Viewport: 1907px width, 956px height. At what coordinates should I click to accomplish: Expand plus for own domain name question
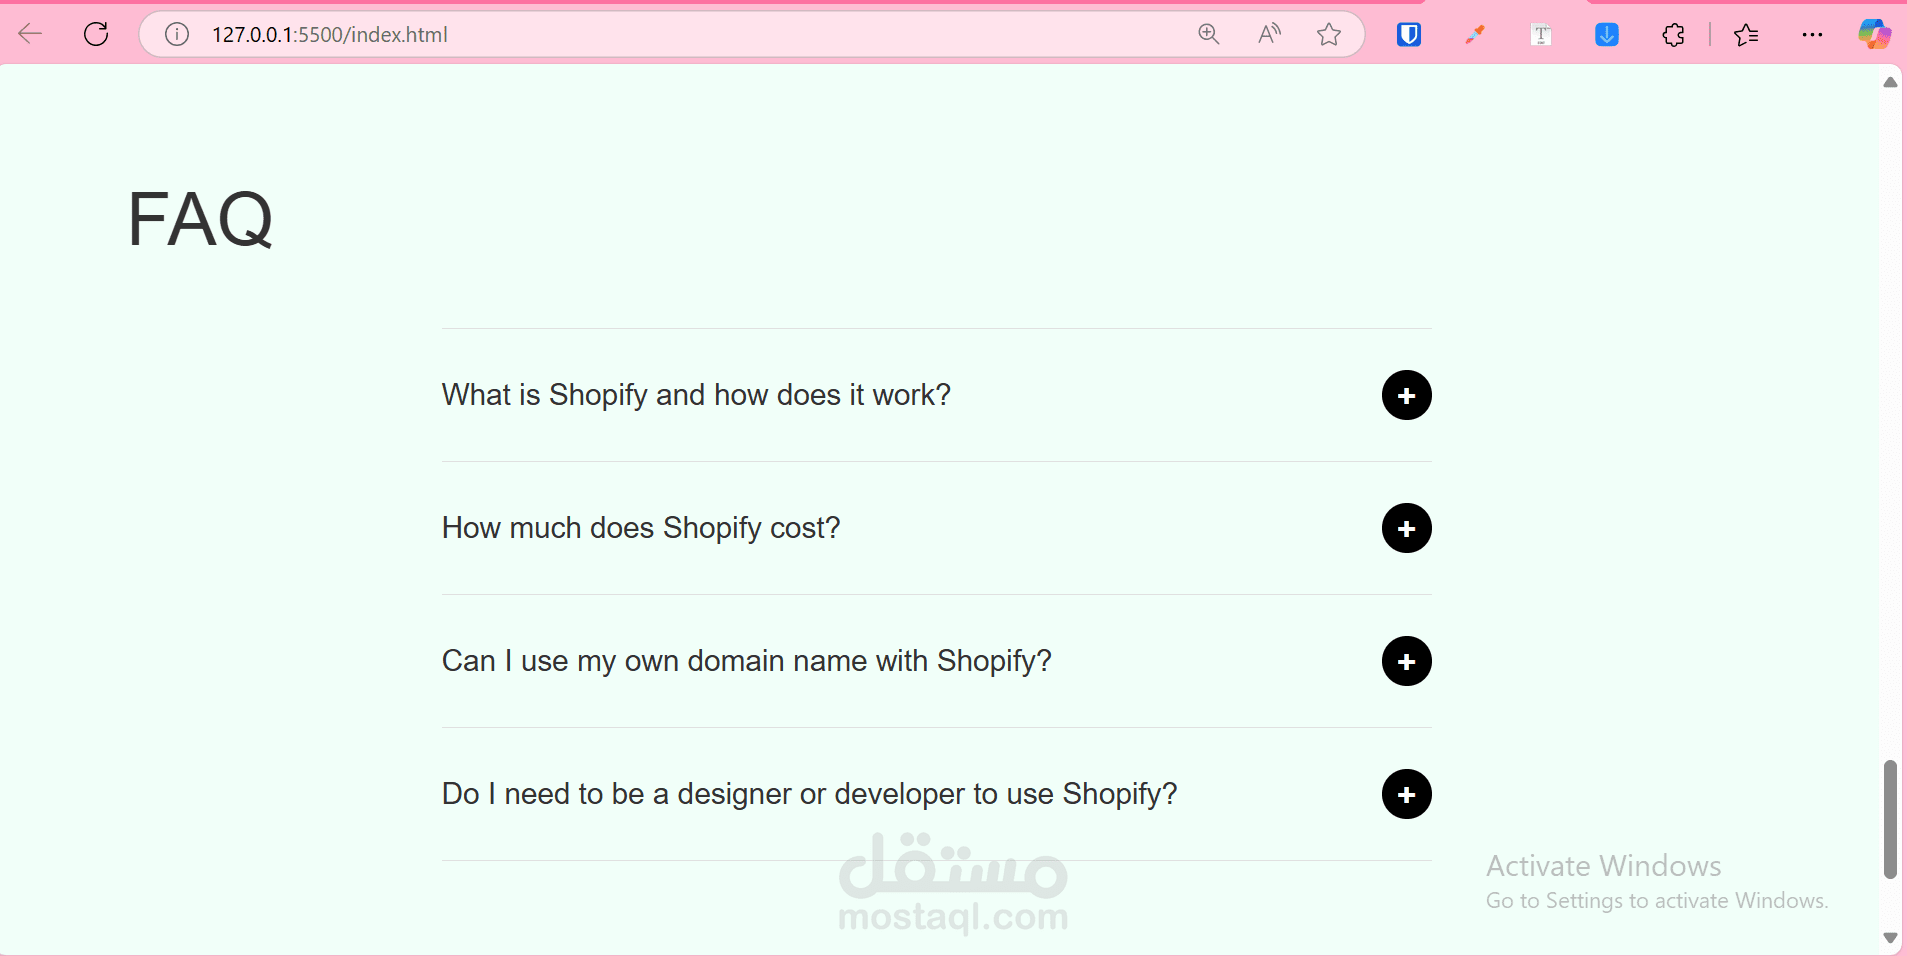point(1407,661)
